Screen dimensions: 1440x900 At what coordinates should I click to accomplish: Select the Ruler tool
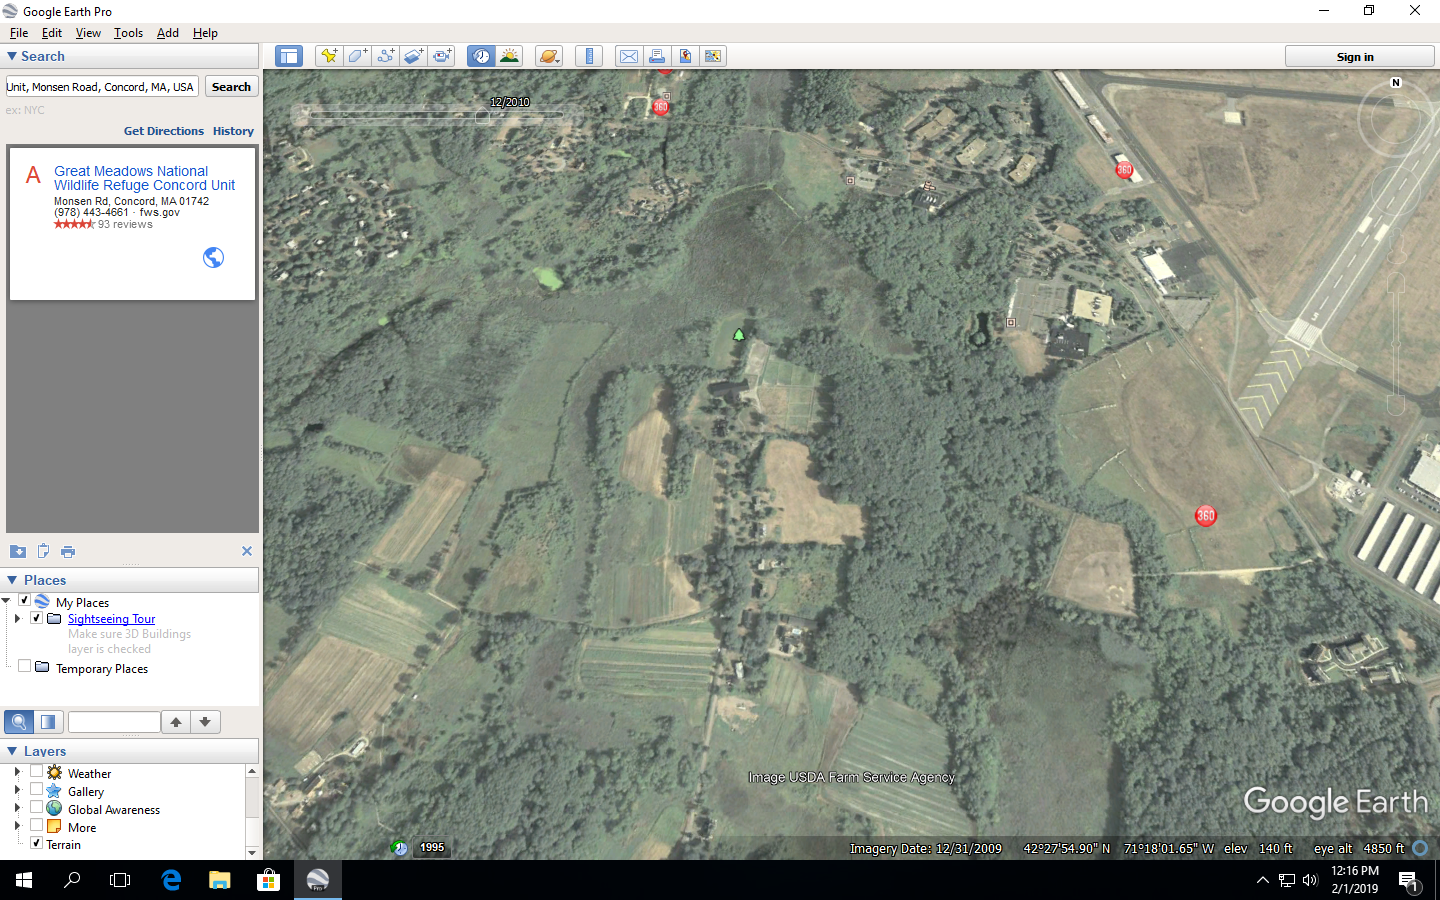click(589, 56)
